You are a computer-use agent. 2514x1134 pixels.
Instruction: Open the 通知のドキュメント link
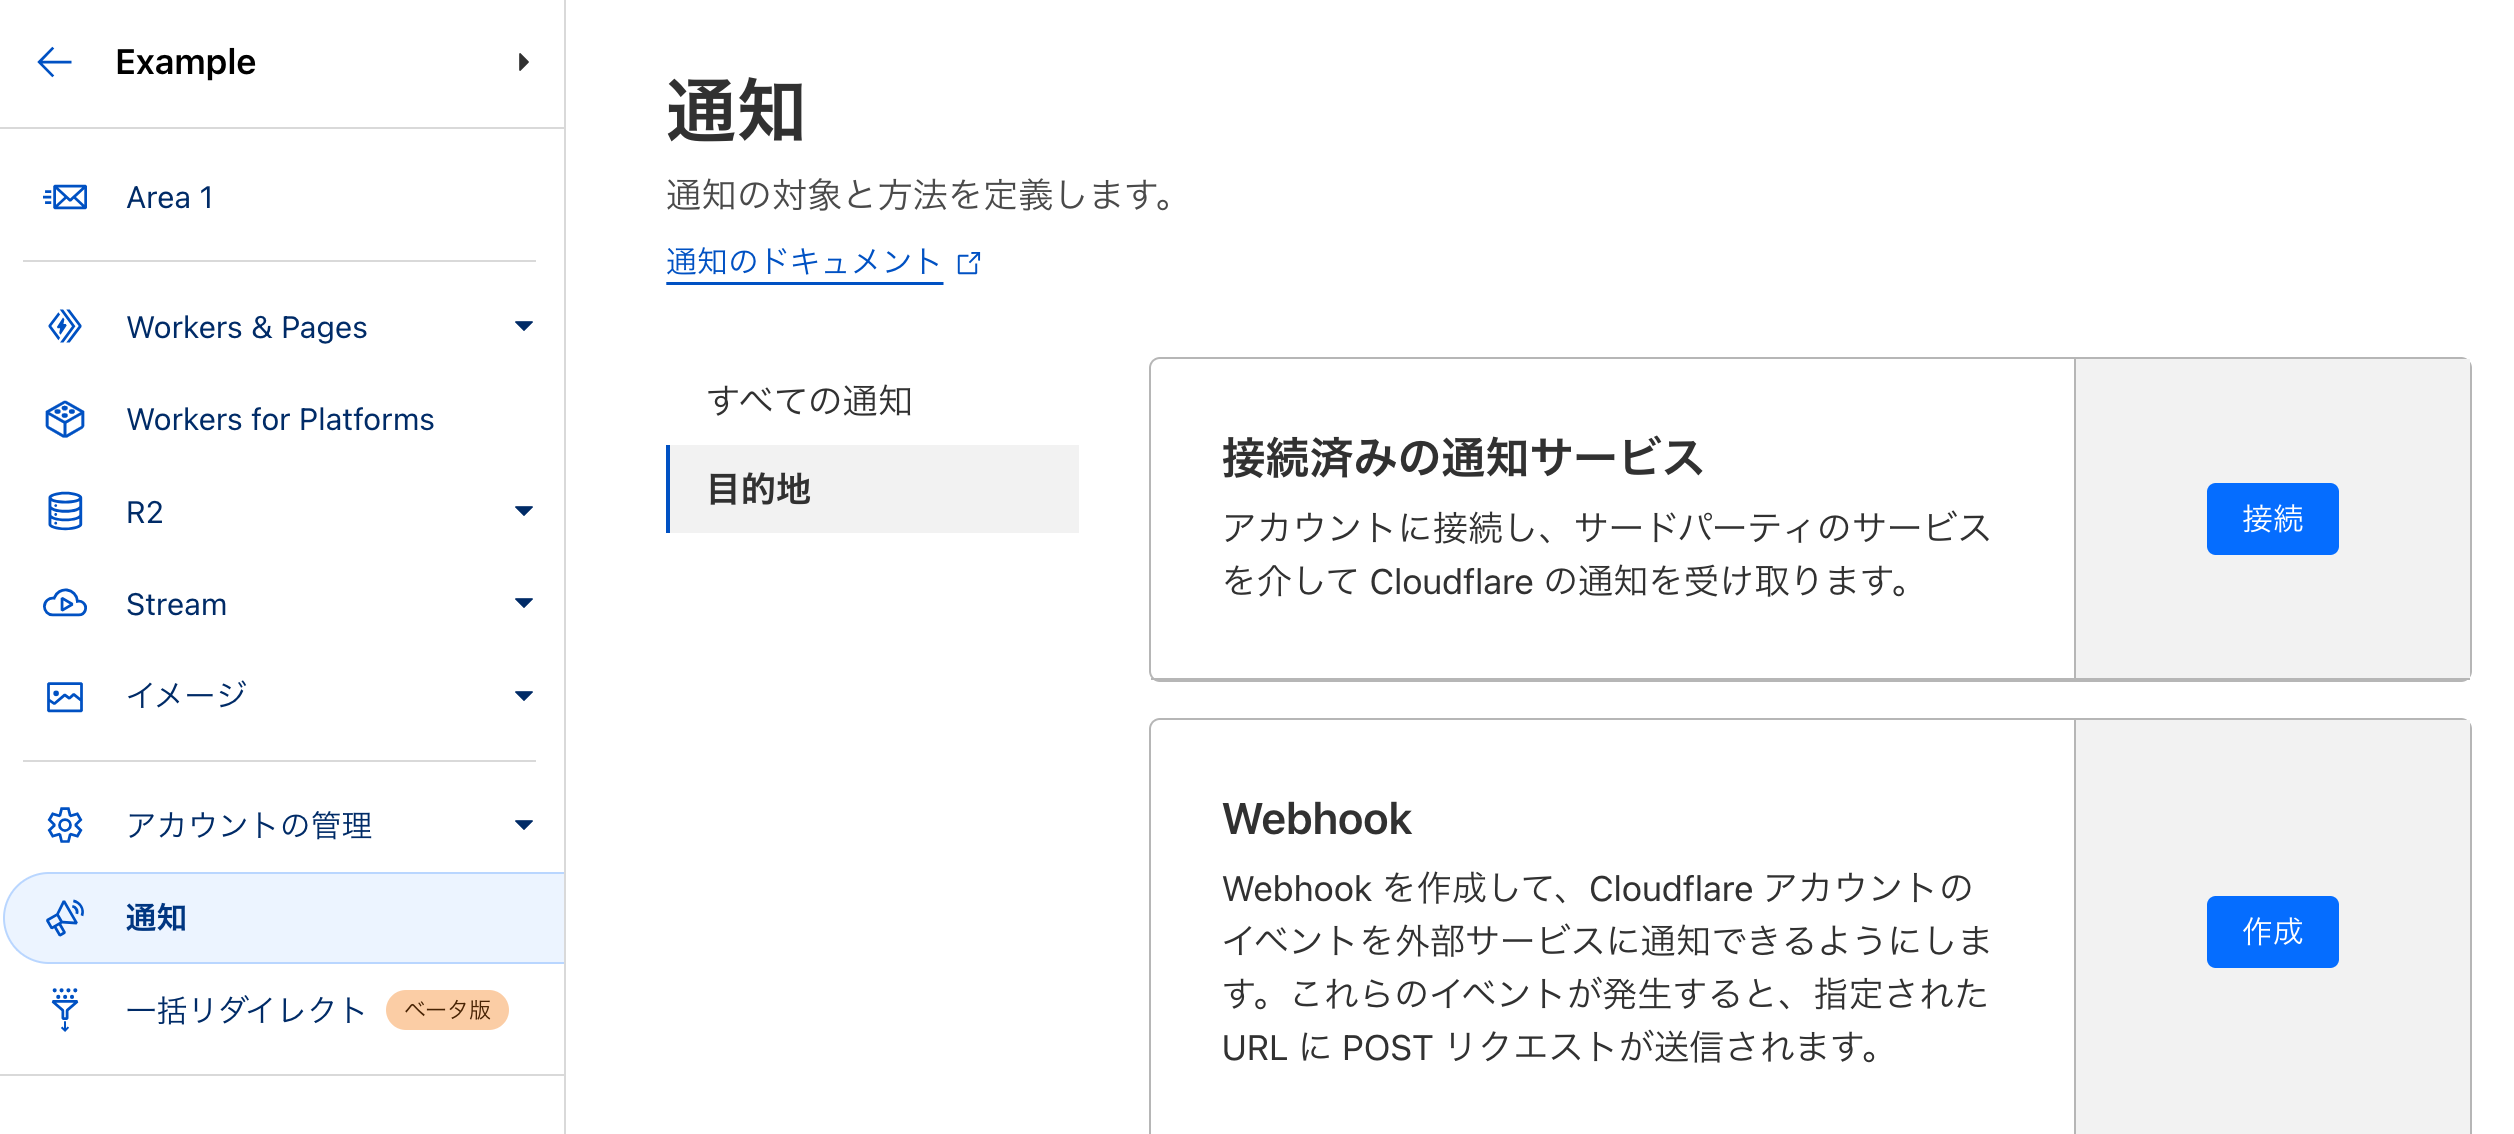[803, 261]
